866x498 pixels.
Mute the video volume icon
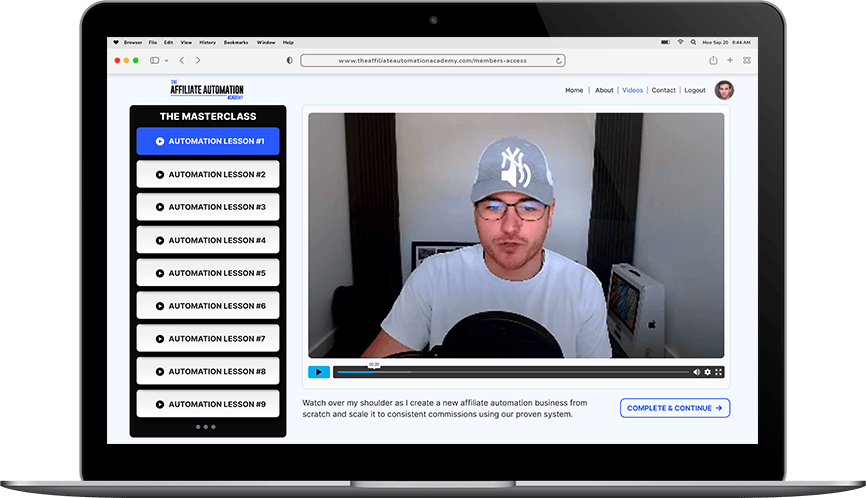click(697, 372)
